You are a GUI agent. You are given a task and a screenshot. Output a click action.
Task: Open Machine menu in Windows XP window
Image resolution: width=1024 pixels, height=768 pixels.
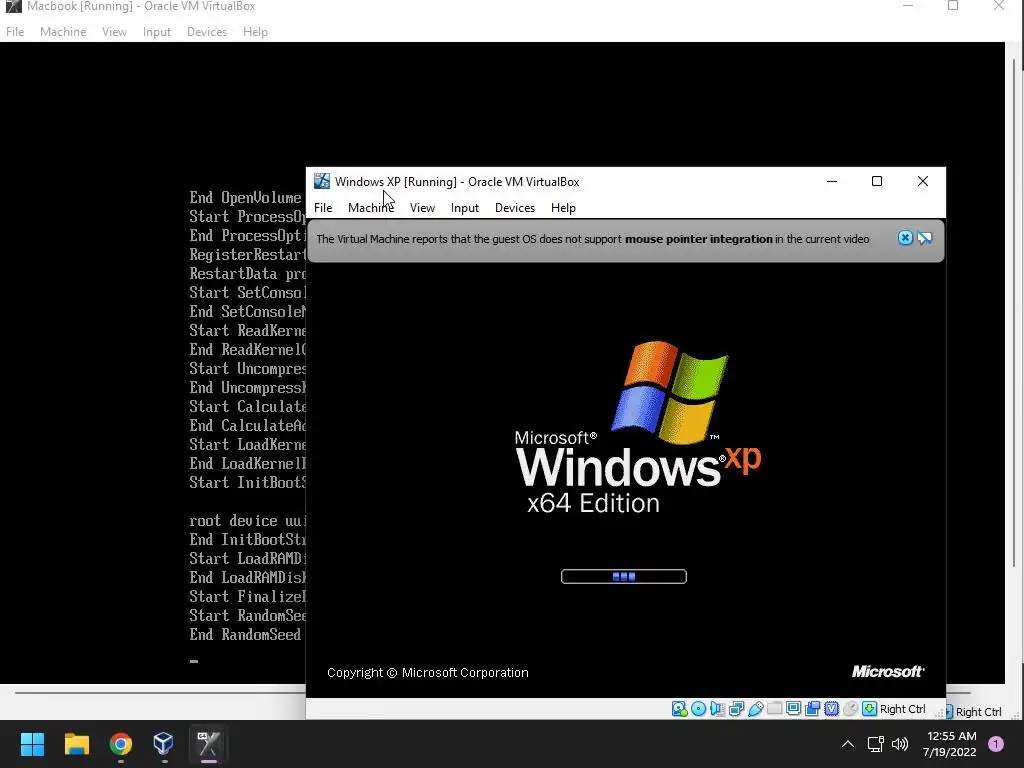tap(371, 208)
